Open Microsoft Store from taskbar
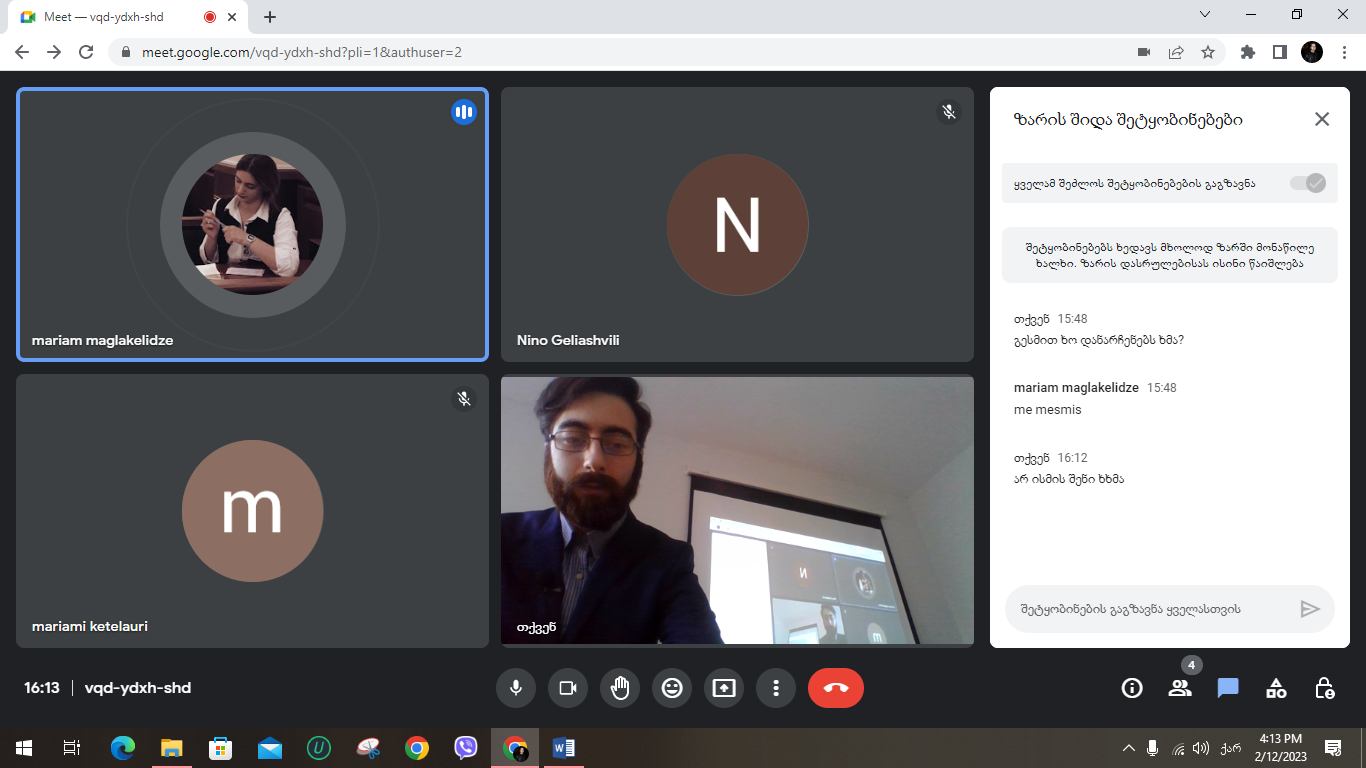The width and height of the screenshot is (1366, 768). 221,748
